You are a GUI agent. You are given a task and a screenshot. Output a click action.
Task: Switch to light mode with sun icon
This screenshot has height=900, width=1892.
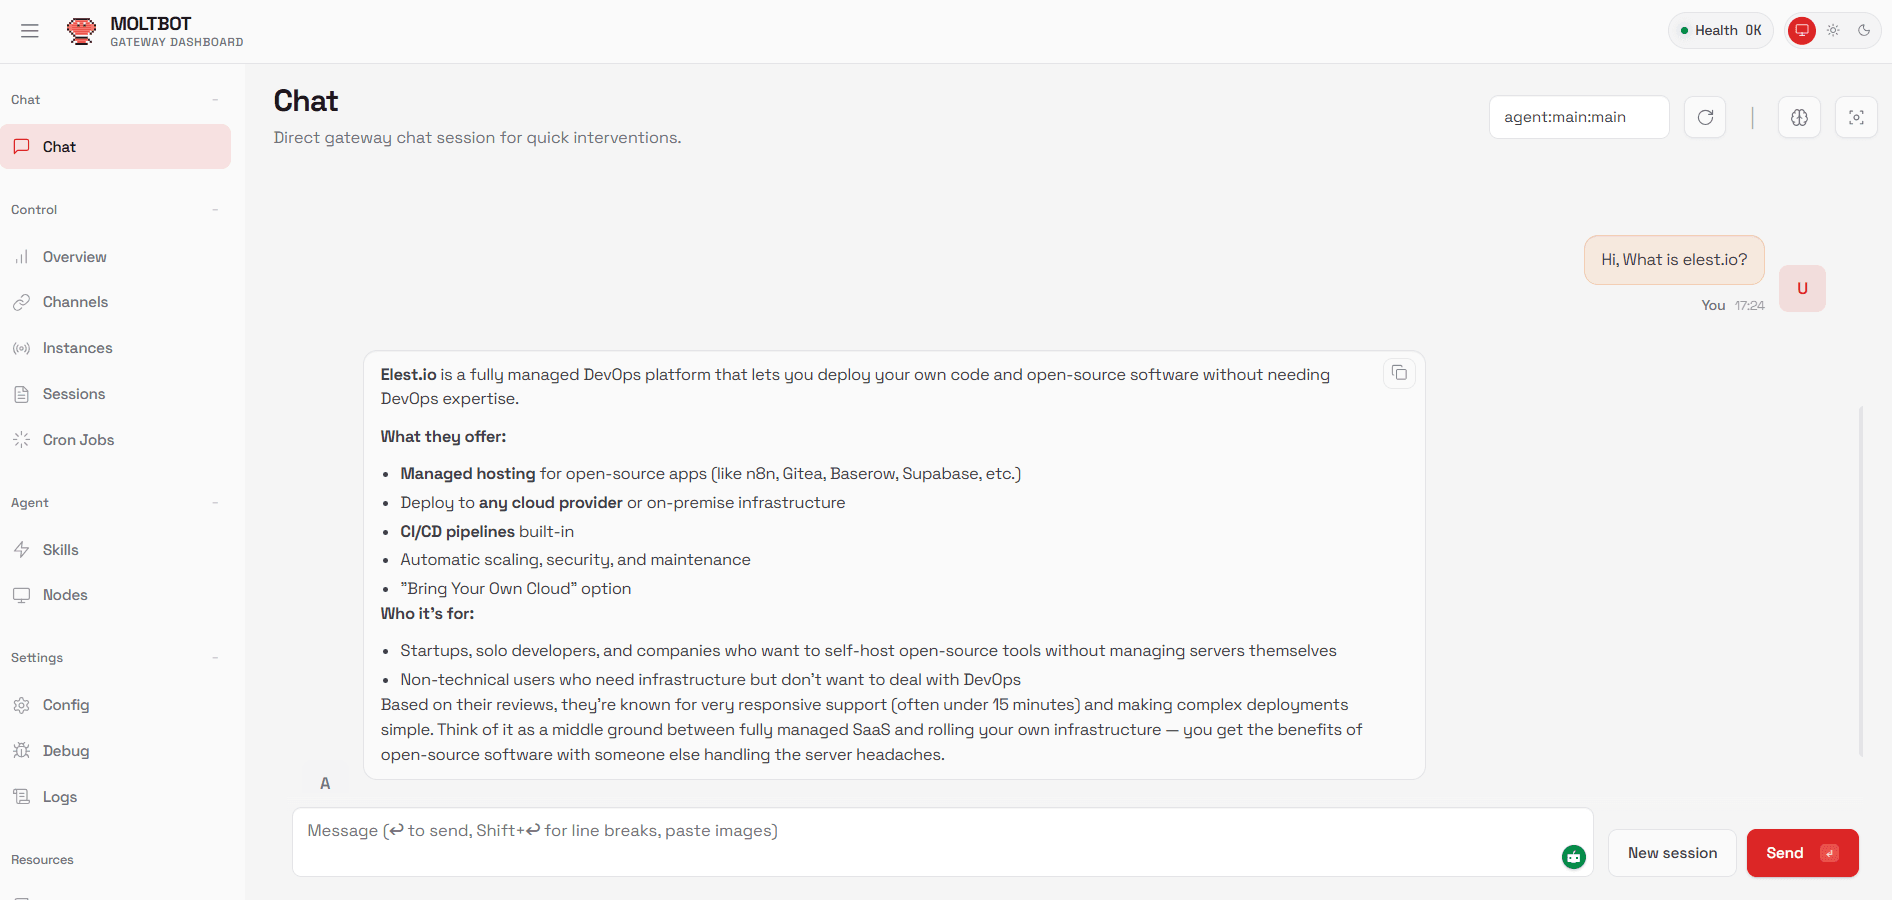pos(1834,30)
